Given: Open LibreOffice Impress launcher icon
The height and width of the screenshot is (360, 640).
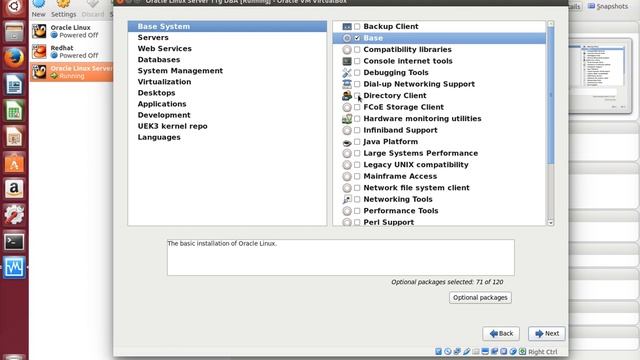Looking at the screenshot, I should pos(14,137).
